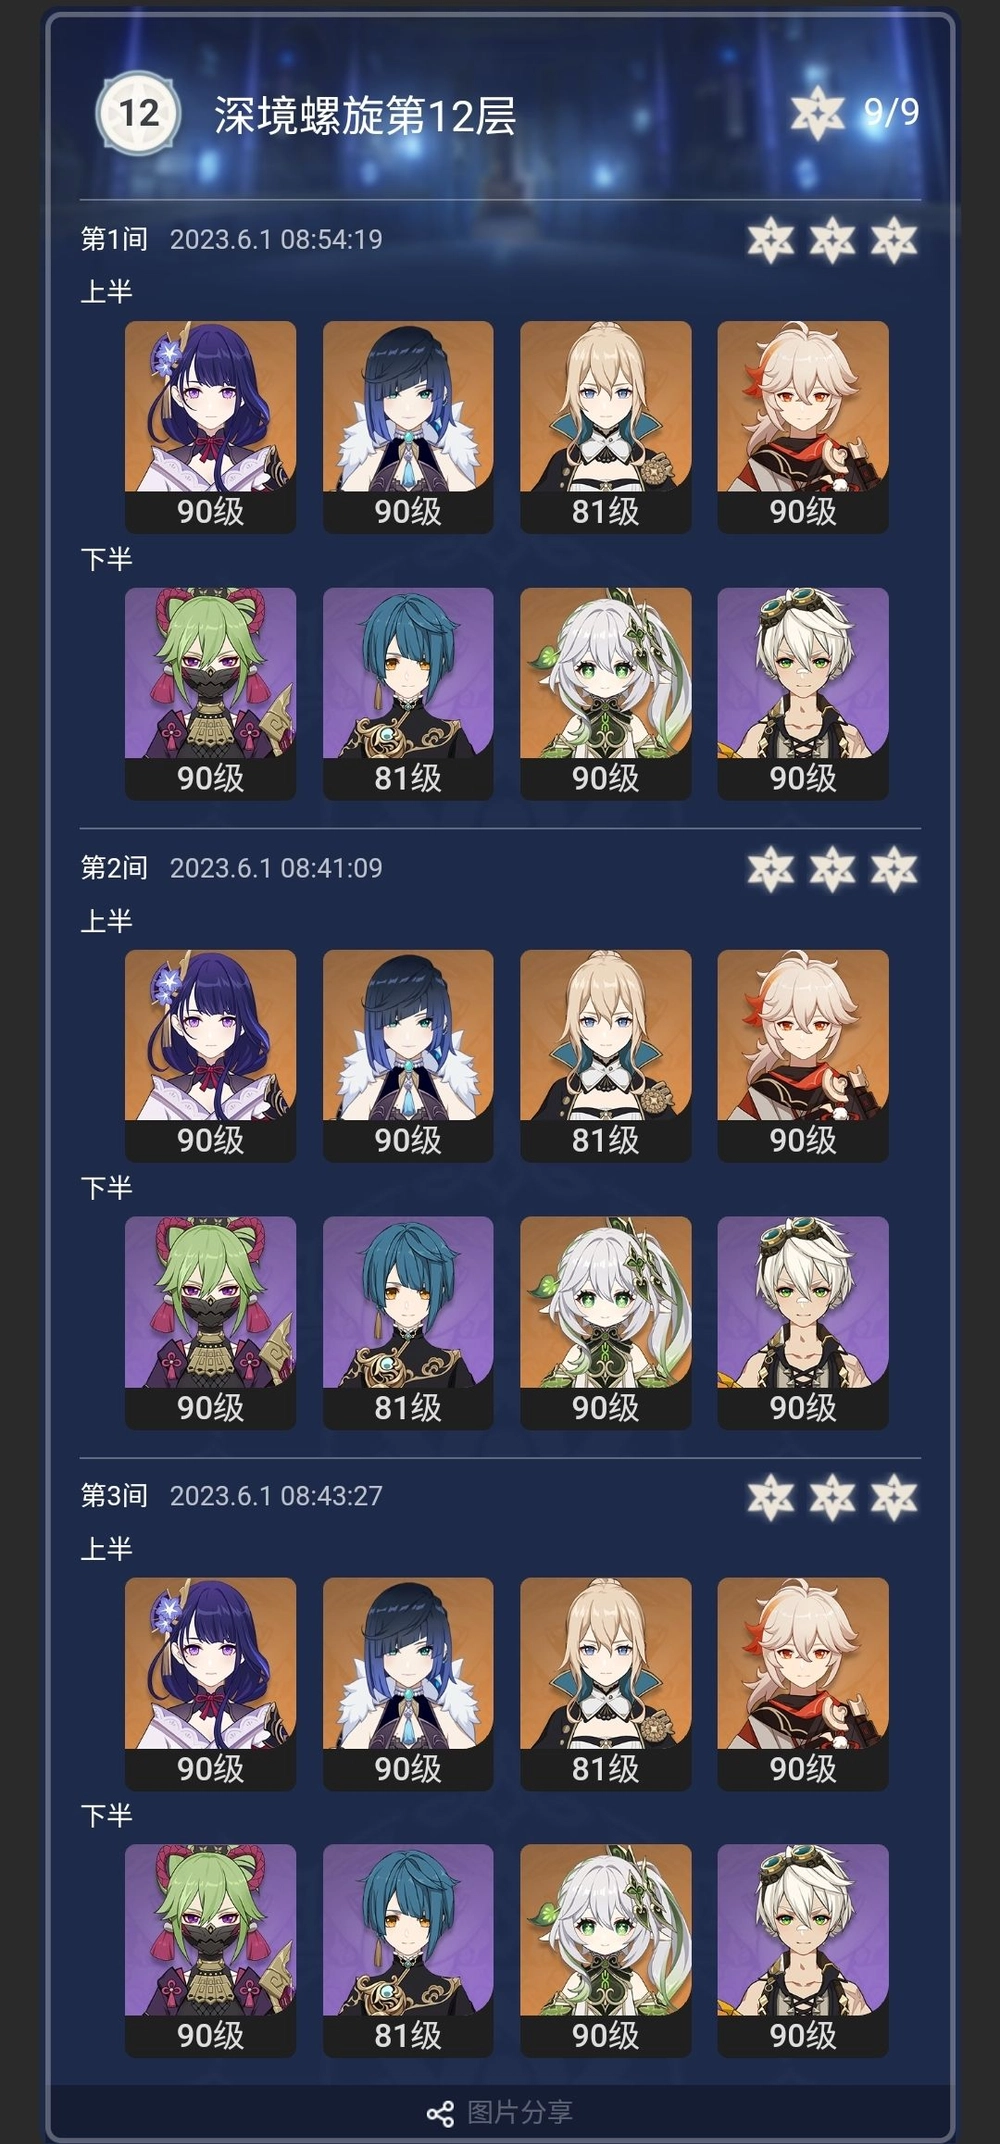Select Raiden Shogun in chamber 3 first half

pos(210,1684)
